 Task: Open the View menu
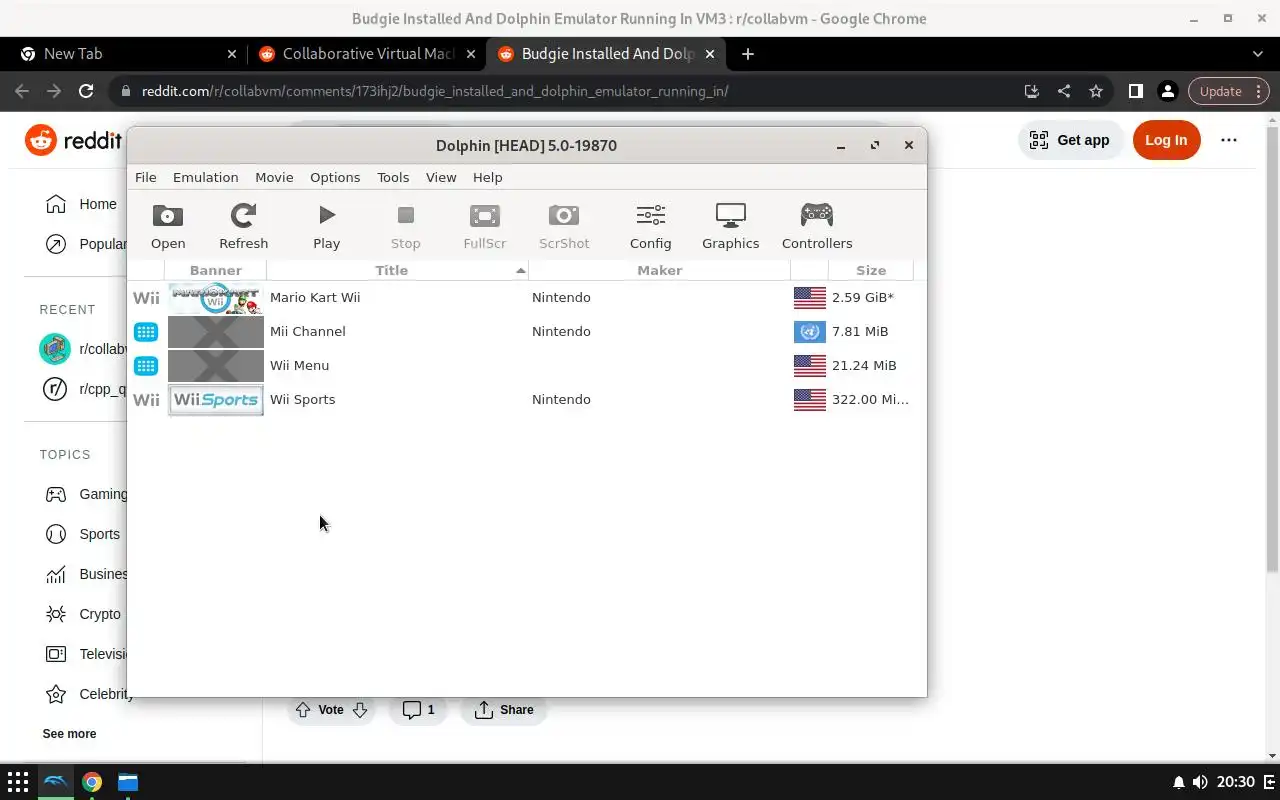pos(441,177)
